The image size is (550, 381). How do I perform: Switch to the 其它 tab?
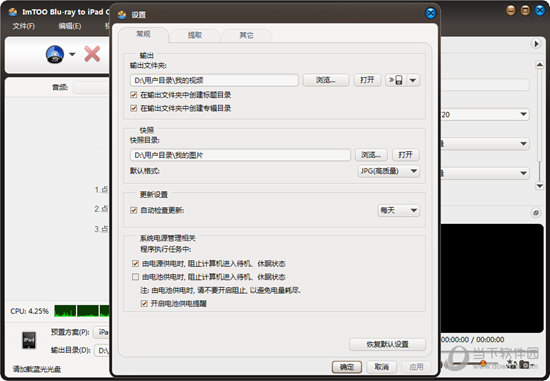246,35
